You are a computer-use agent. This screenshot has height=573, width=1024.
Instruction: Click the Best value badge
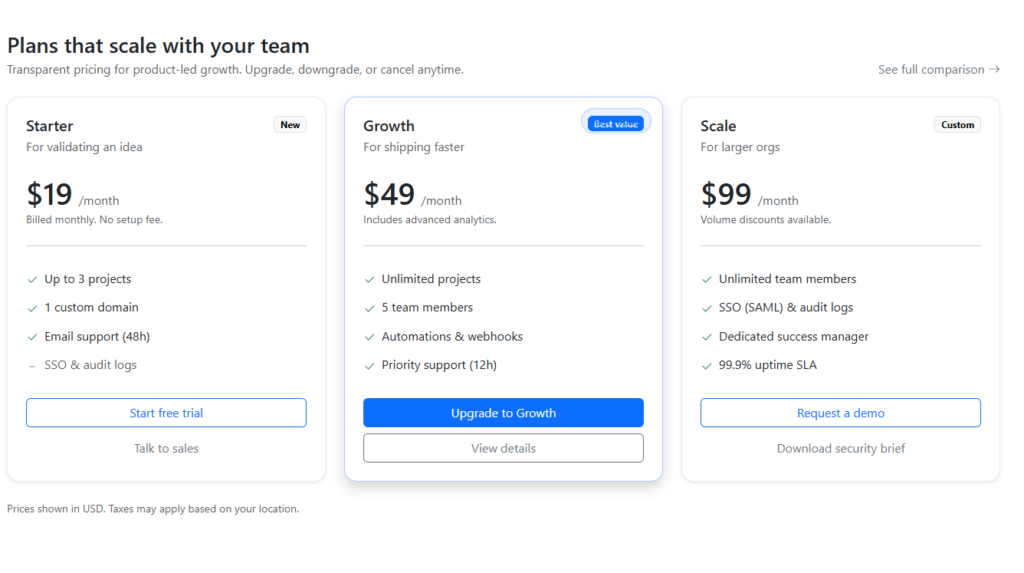(615, 124)
